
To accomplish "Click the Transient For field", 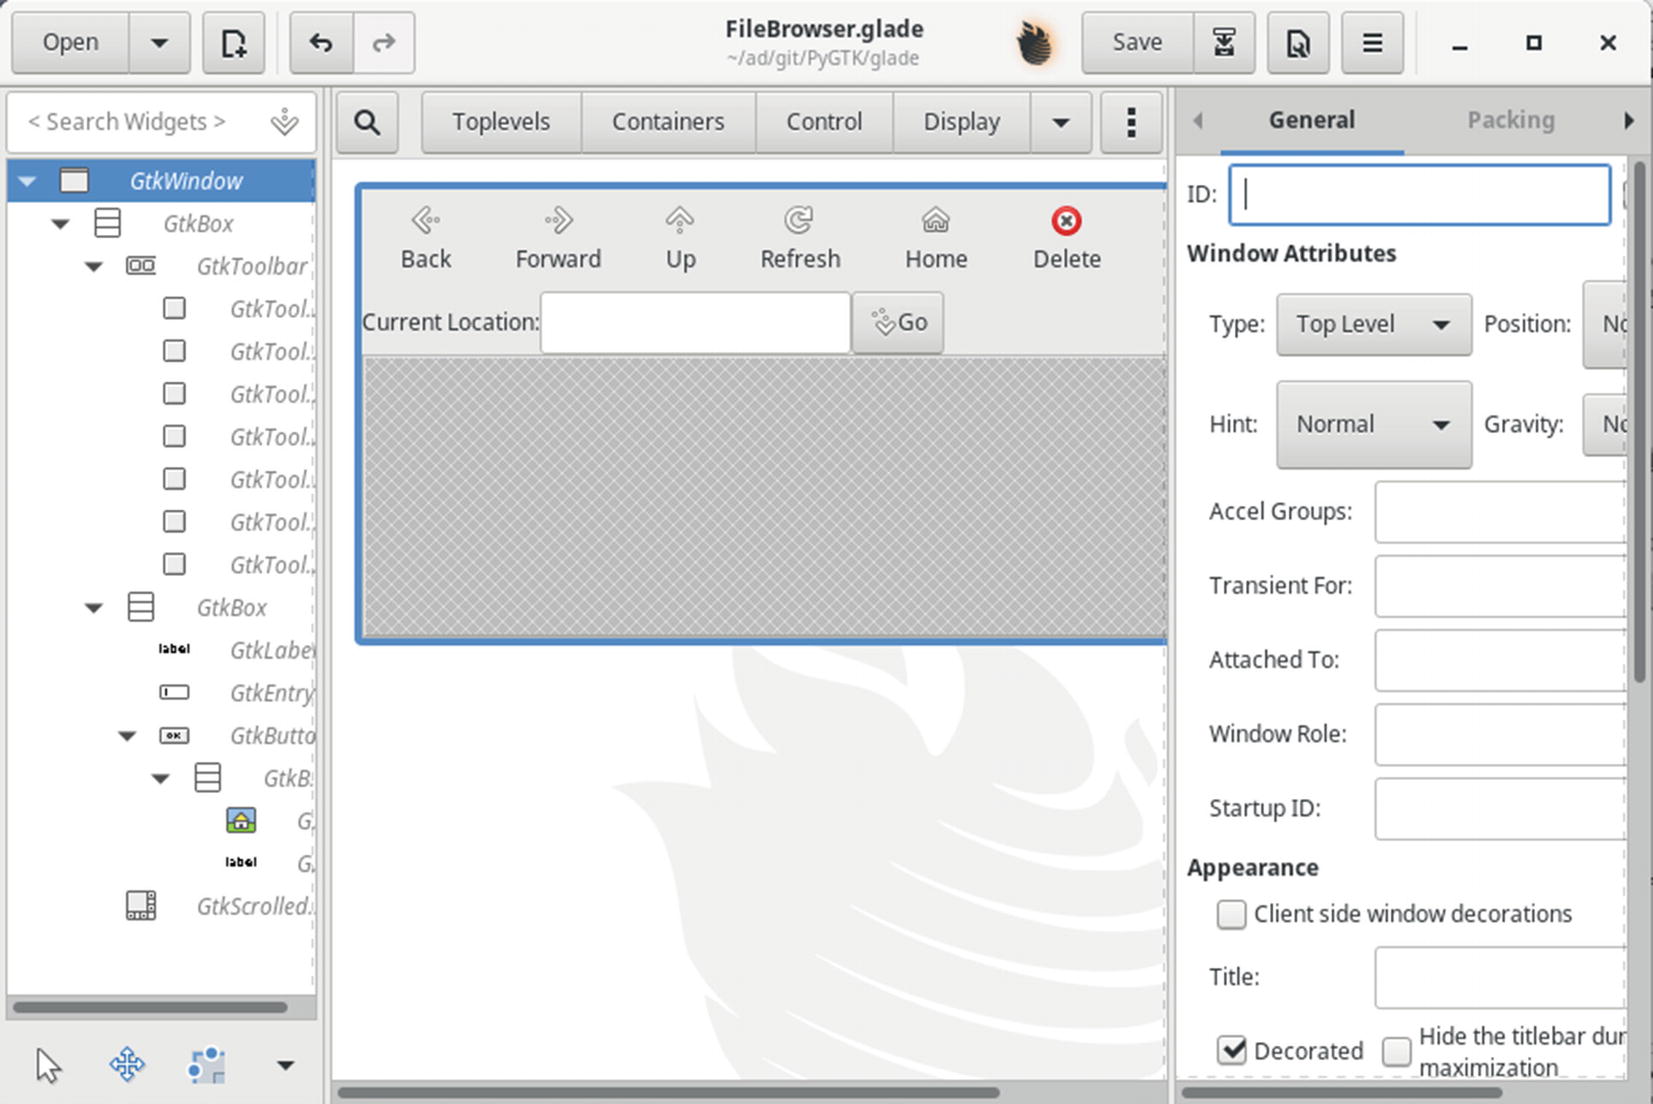I will [x=1500, y=586].
